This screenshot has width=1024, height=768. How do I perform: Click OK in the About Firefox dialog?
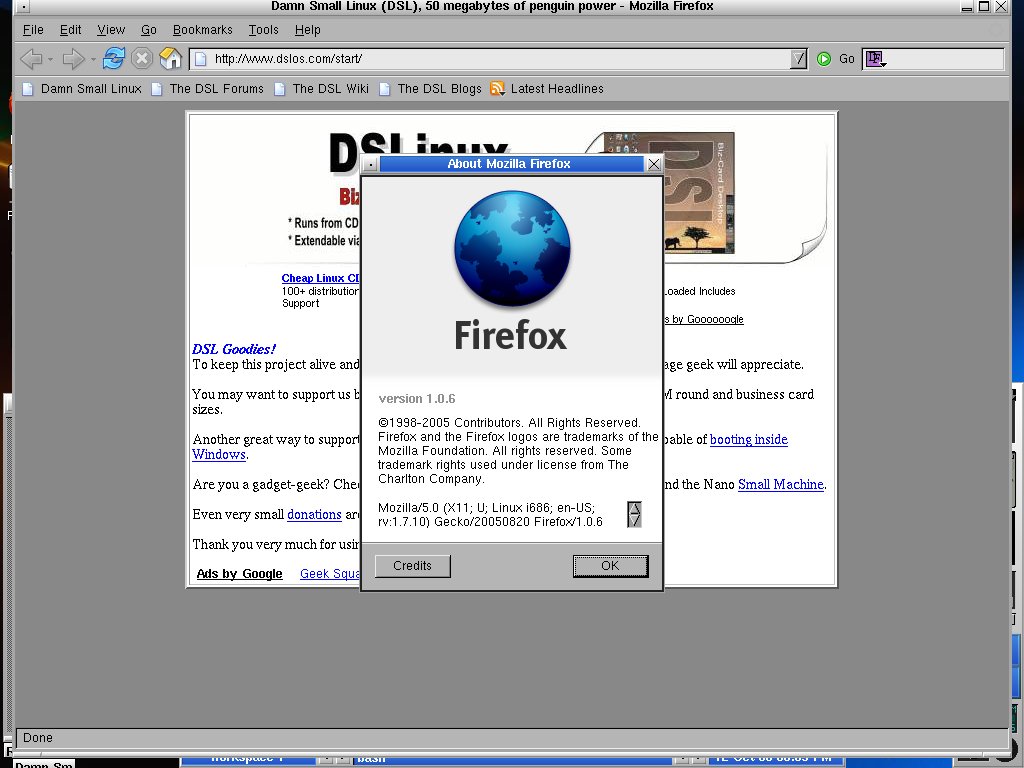click(x=611, y=566)
